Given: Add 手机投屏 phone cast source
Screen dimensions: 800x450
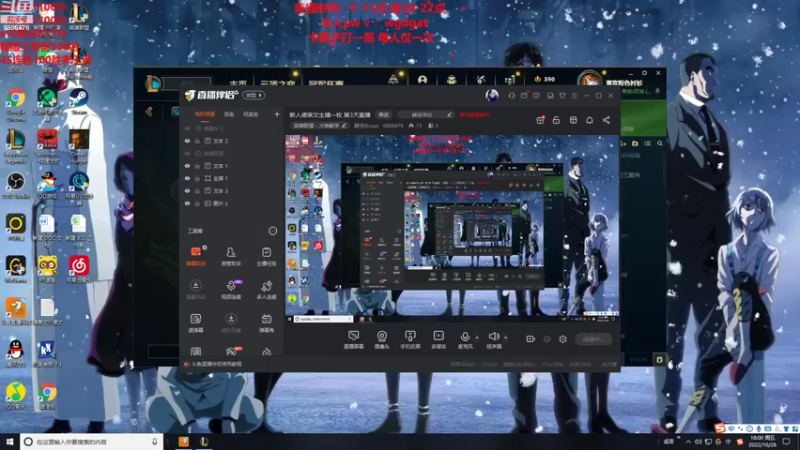Looking at the screenshot, I should (x=410, y=339).
